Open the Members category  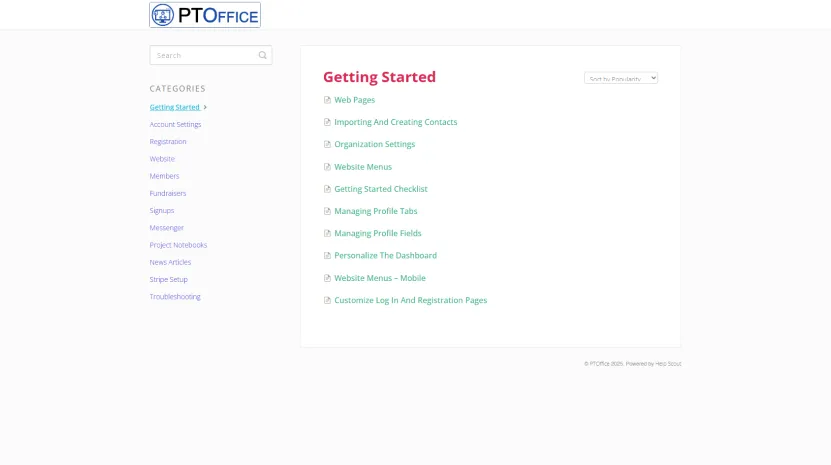[x=164, y=176]
